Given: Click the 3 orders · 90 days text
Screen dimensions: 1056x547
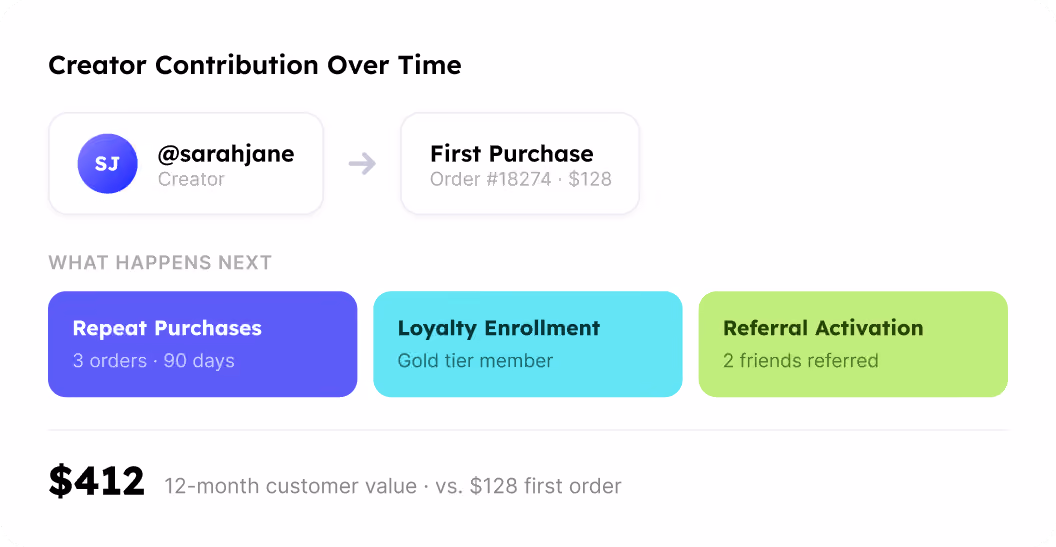Looking at the screenshot, I should 154,361.
